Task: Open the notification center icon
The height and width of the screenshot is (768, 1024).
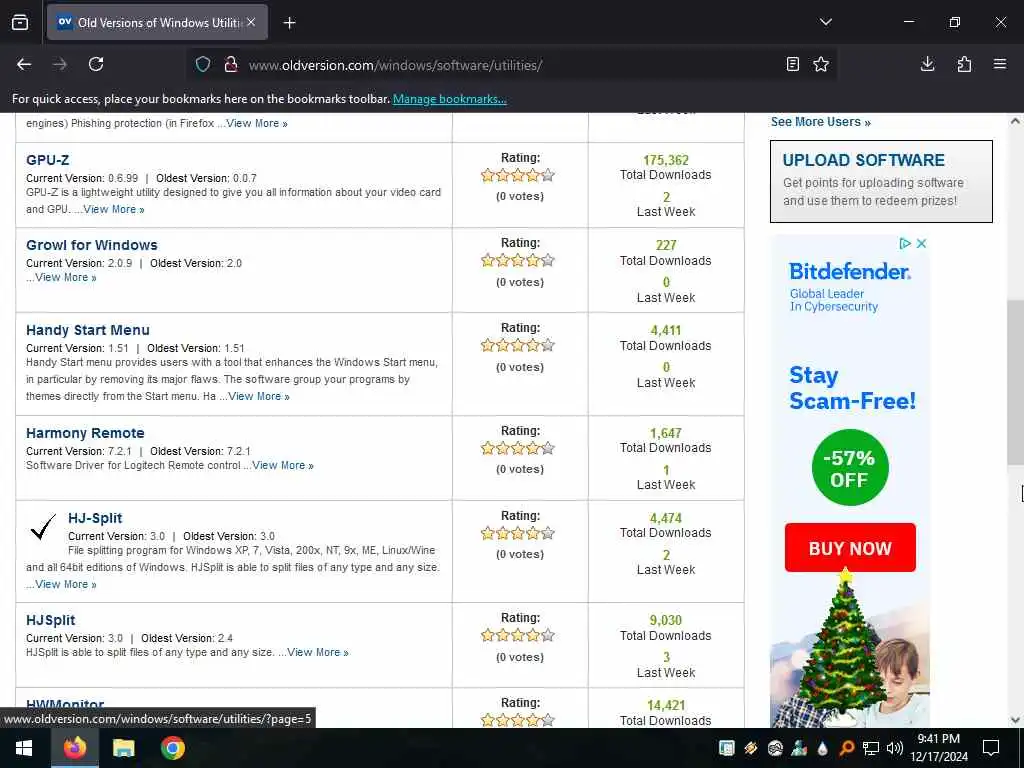Action: coord(991,748)
